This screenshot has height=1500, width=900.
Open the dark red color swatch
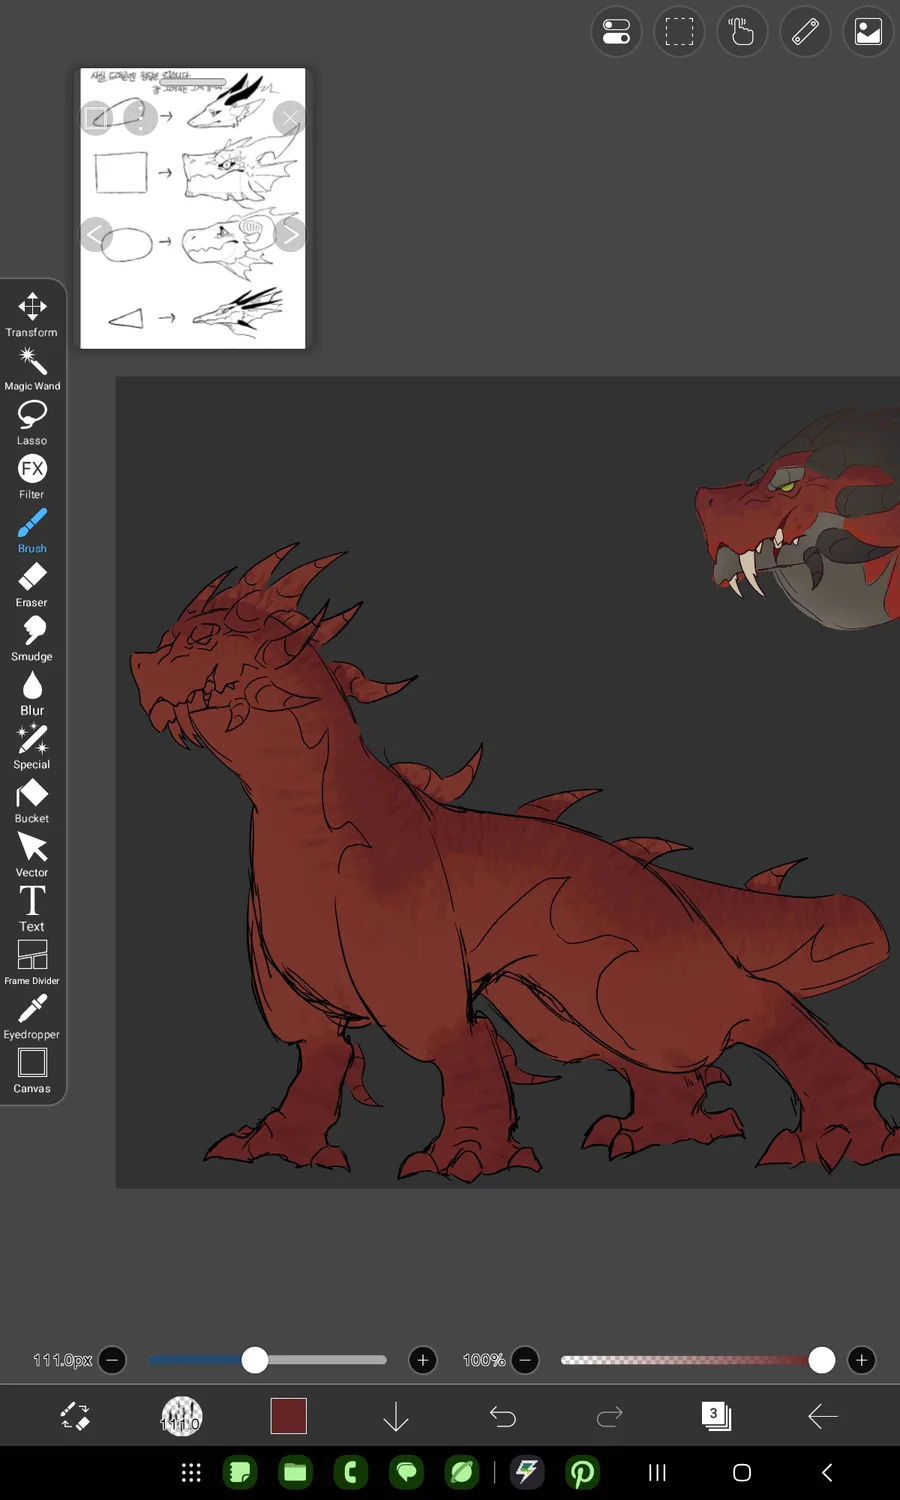coord(289,1416)
